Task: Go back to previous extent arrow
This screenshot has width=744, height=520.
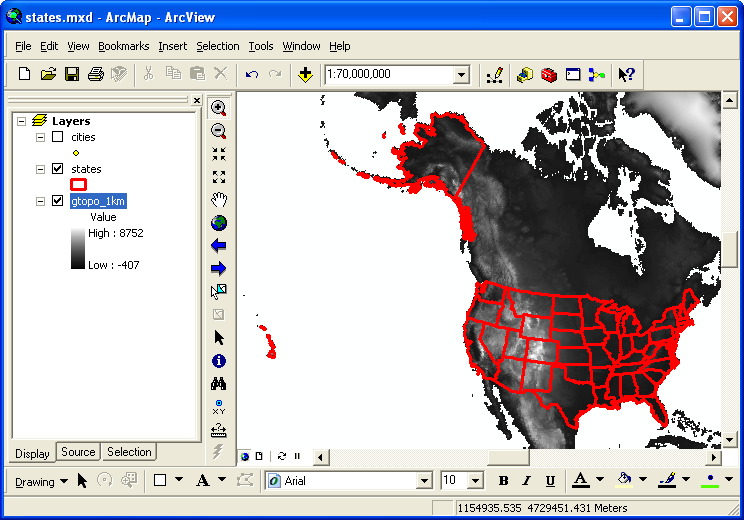Action: click(x=219, y=246)
